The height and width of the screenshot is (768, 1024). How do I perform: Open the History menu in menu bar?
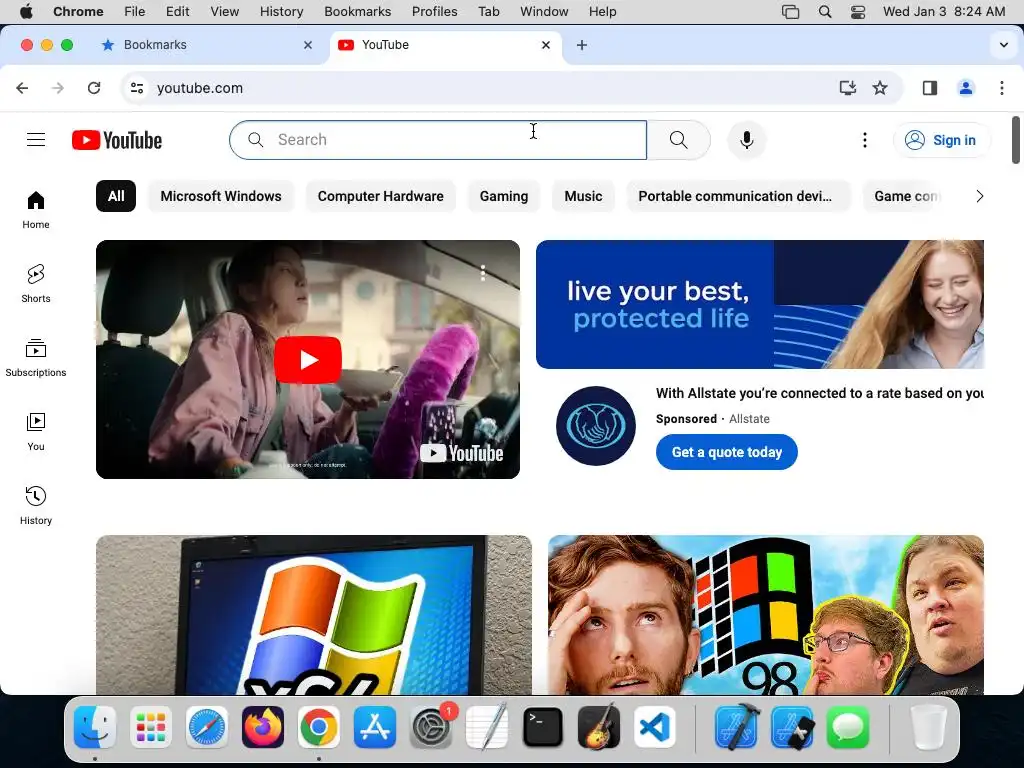(281, 12)
